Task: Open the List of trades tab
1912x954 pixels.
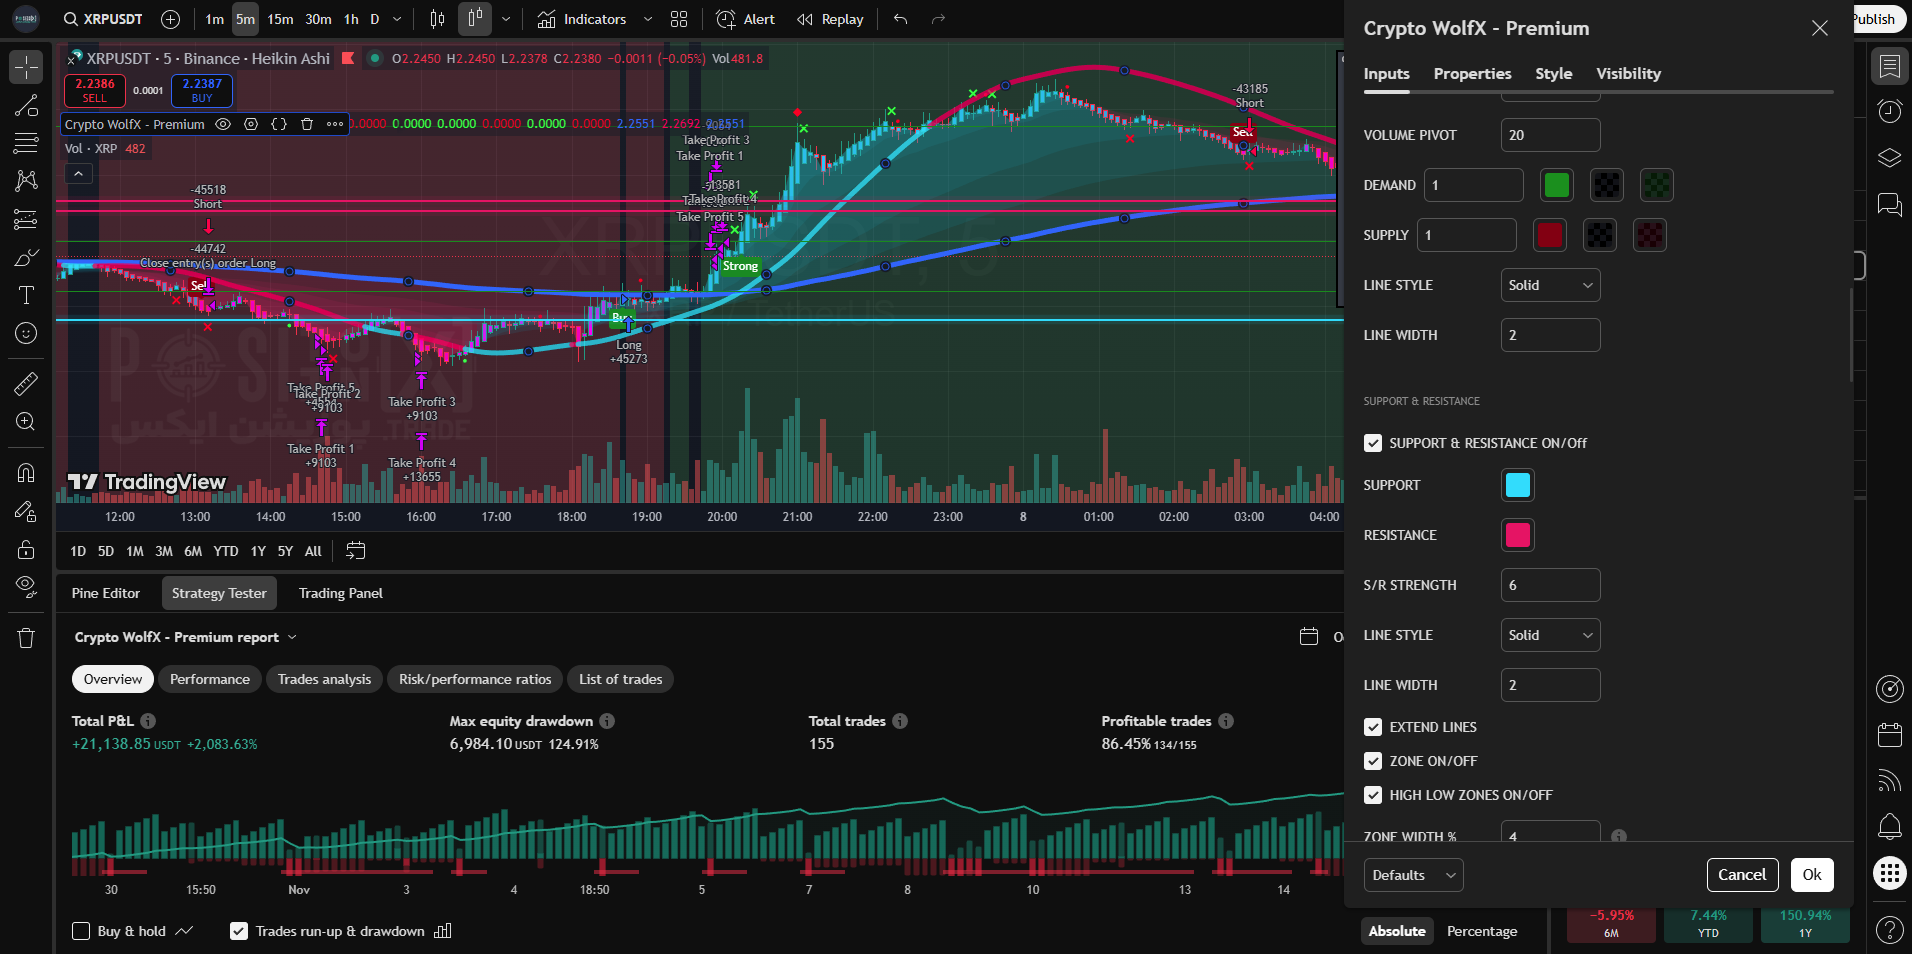Action: [x=620, y=679]
